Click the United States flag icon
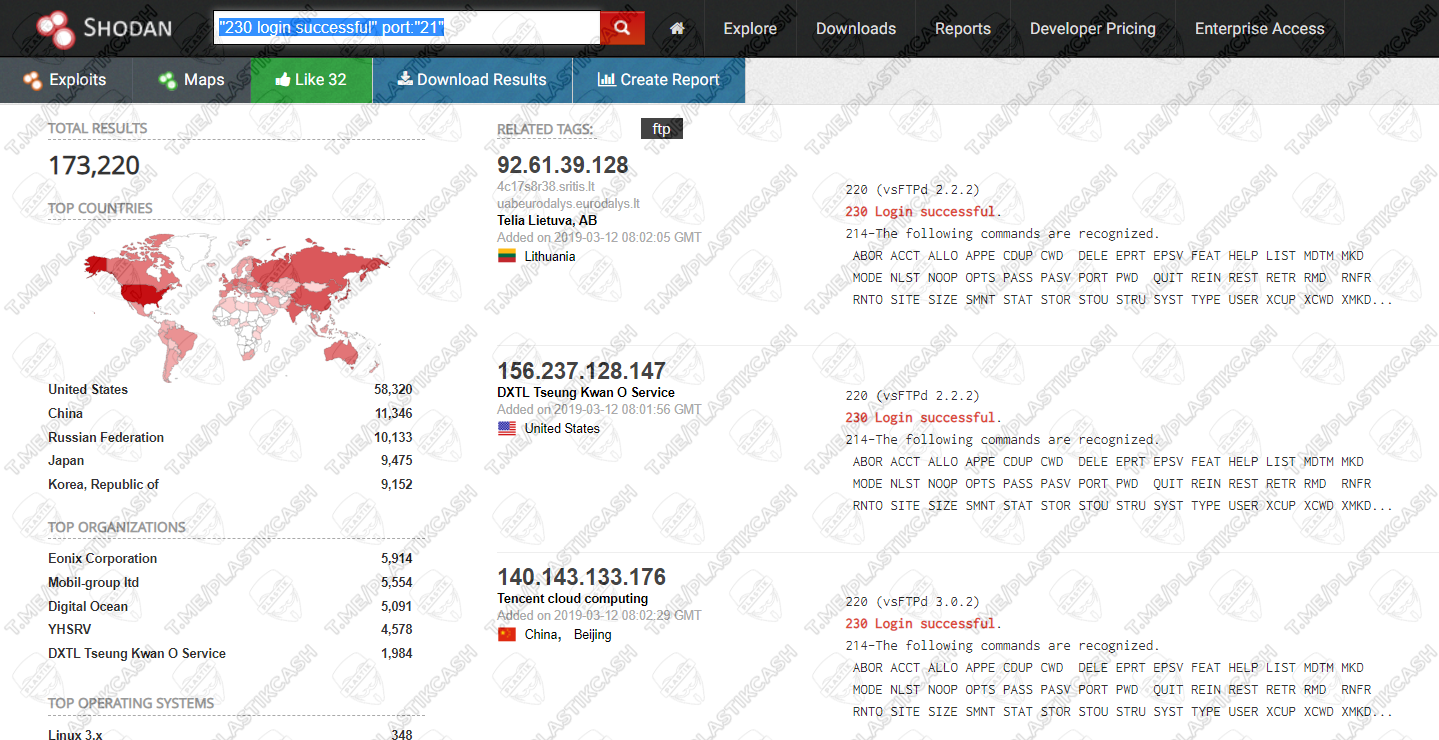 point(507,428)
